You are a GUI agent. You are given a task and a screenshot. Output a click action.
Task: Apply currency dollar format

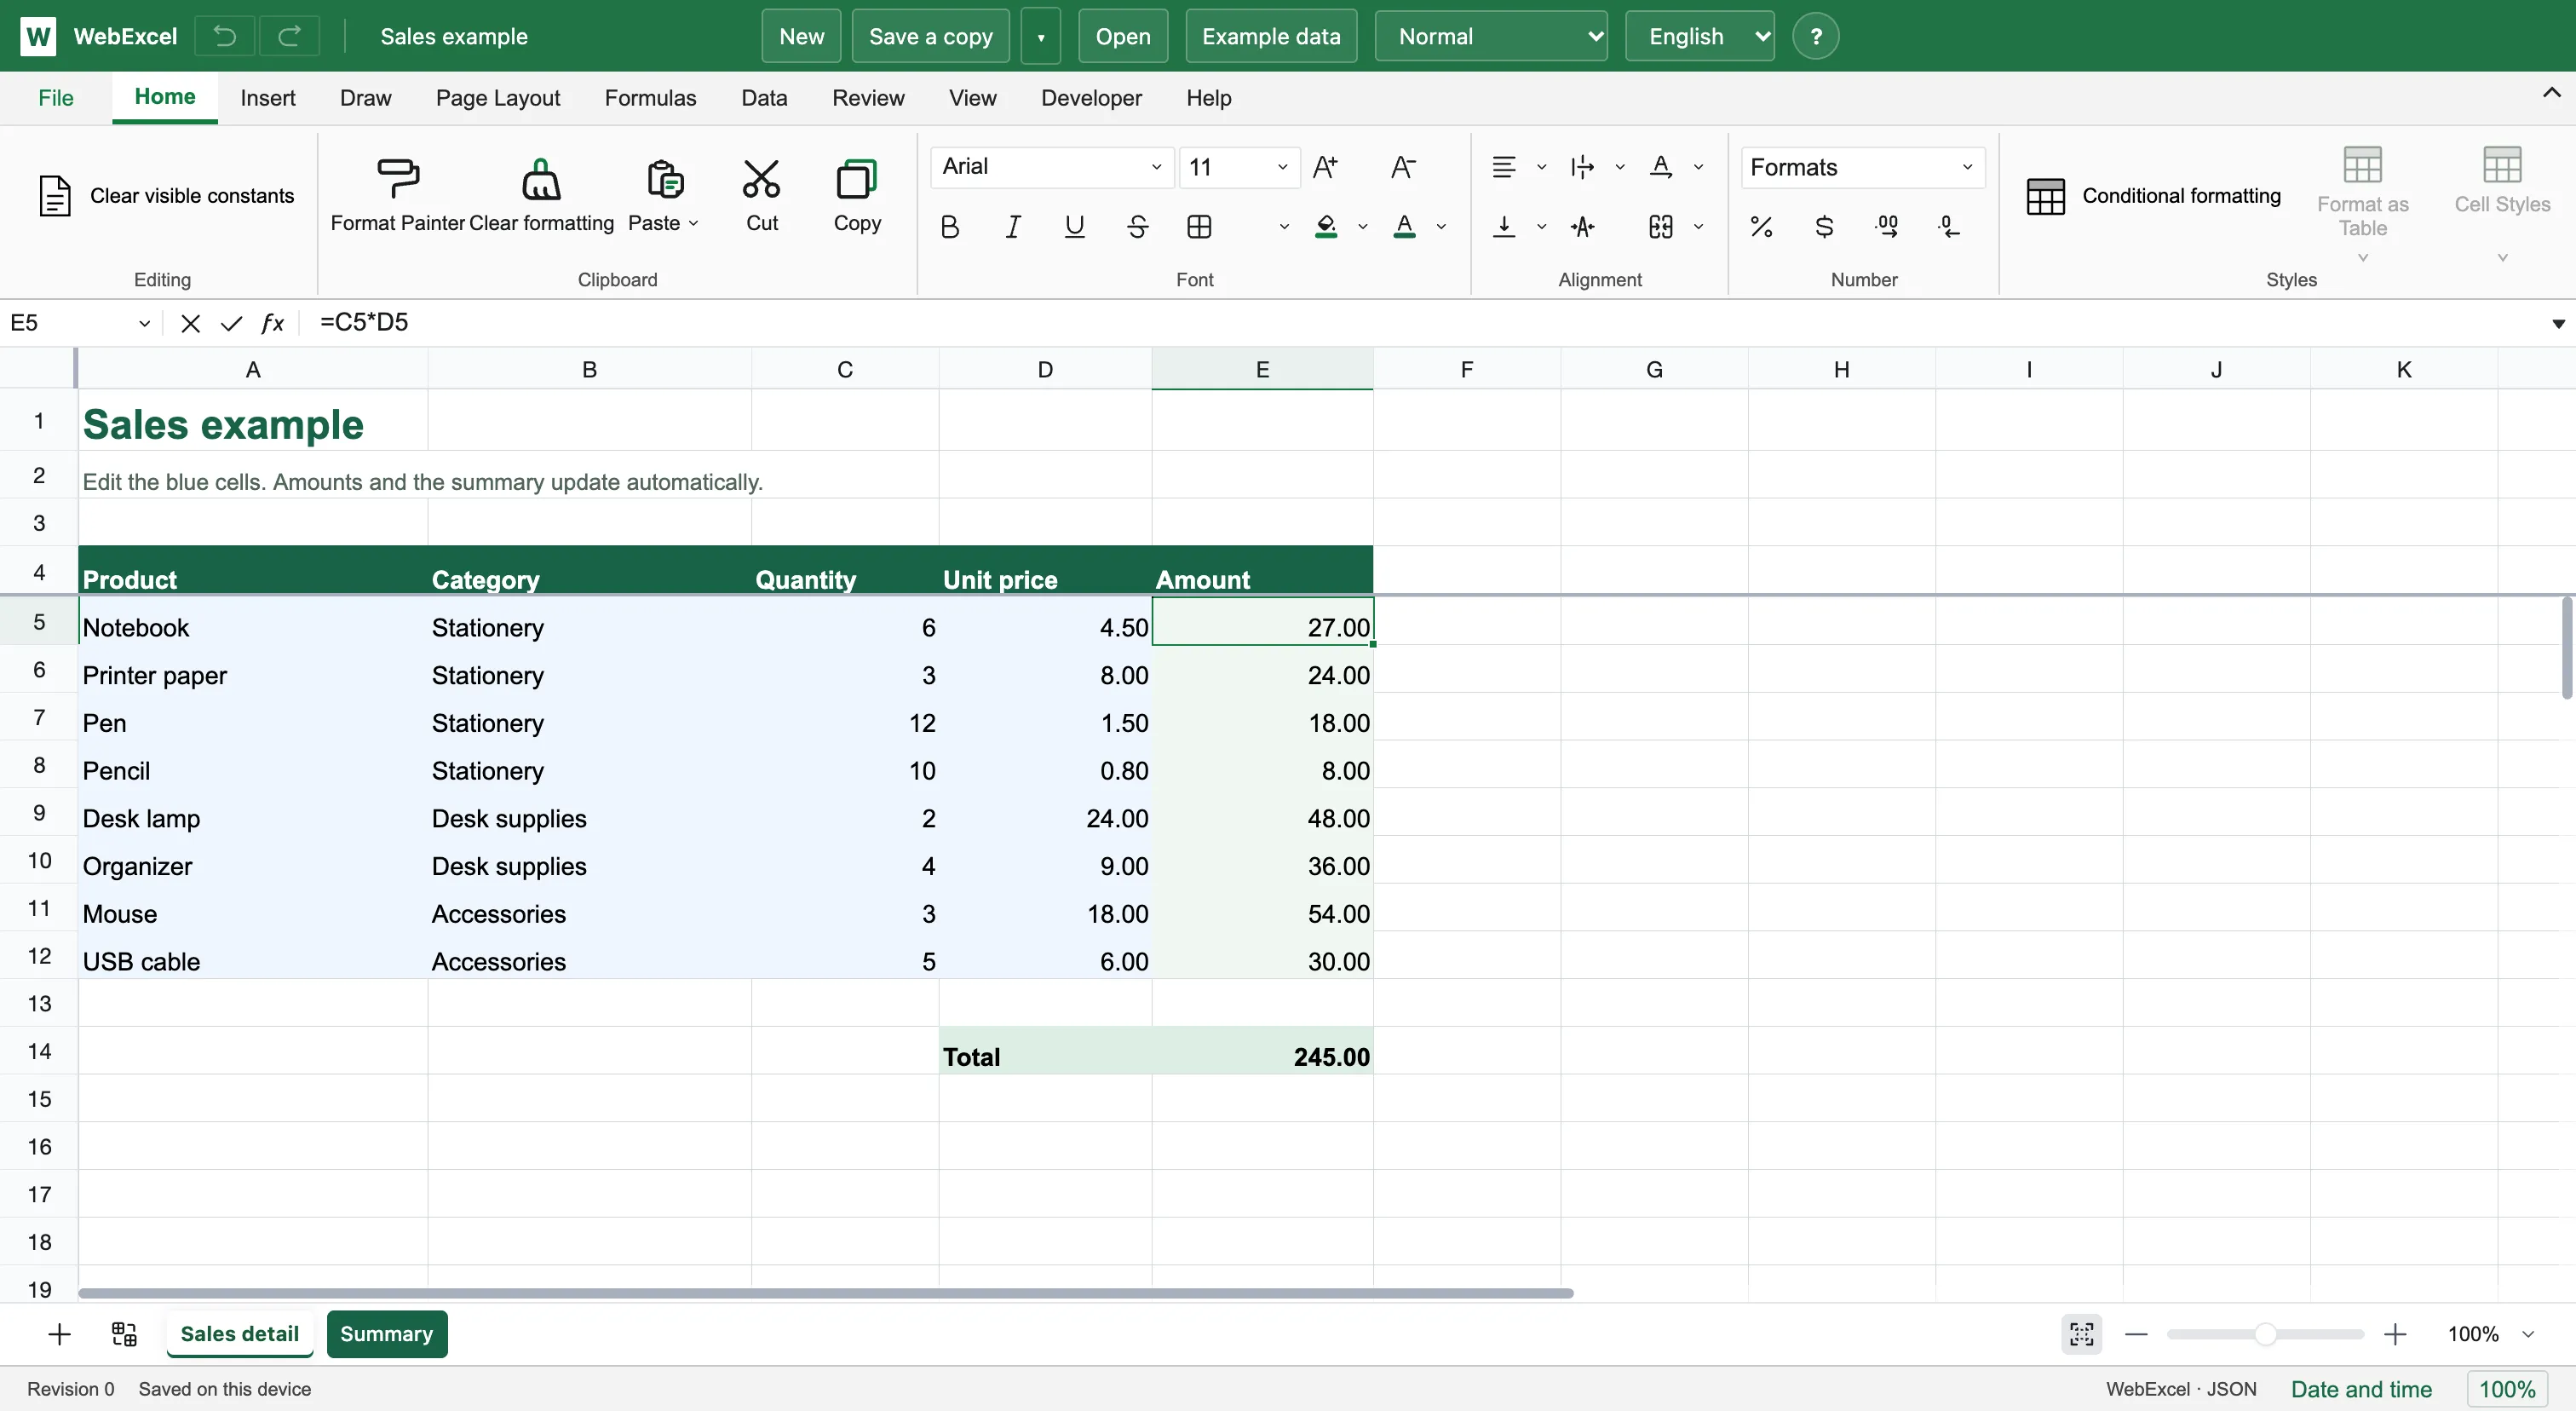(1824, 227)
